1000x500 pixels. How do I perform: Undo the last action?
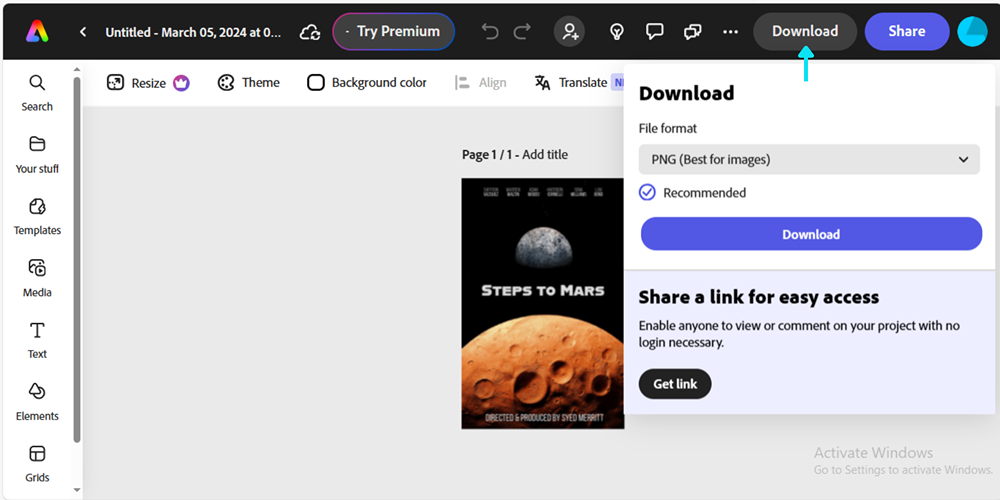490,31
